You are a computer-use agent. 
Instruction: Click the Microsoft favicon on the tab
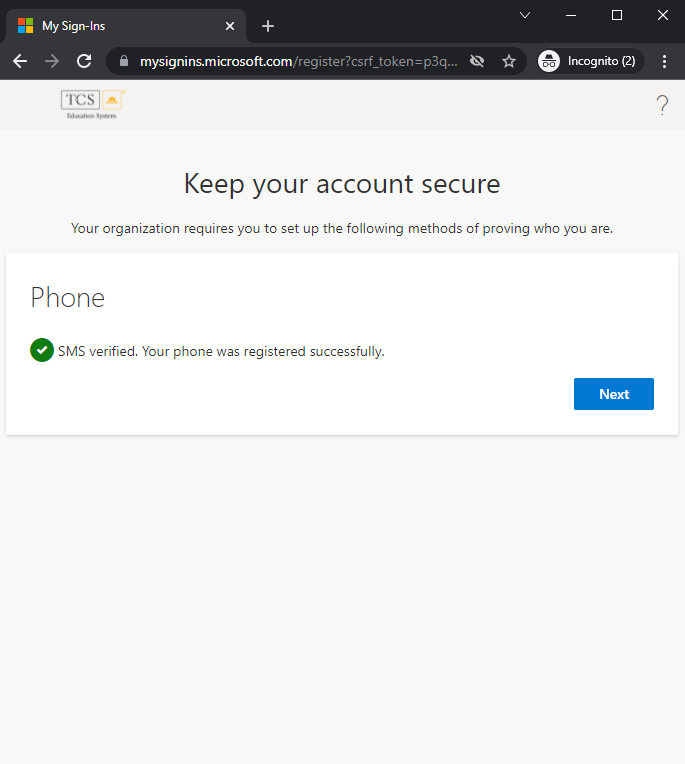tap(25, 25)
